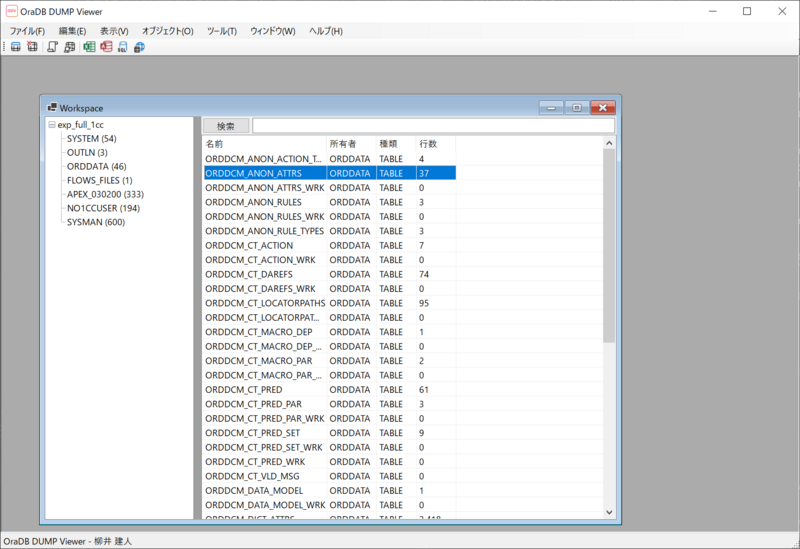
Task: Click the red table export icon
Action: tap(106, 47)
